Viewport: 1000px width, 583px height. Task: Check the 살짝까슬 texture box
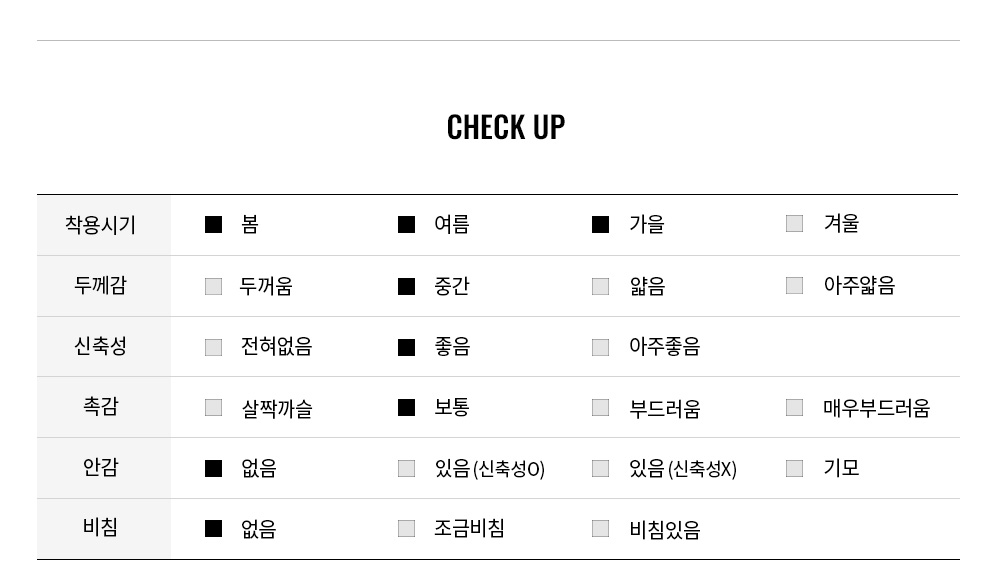213,408
